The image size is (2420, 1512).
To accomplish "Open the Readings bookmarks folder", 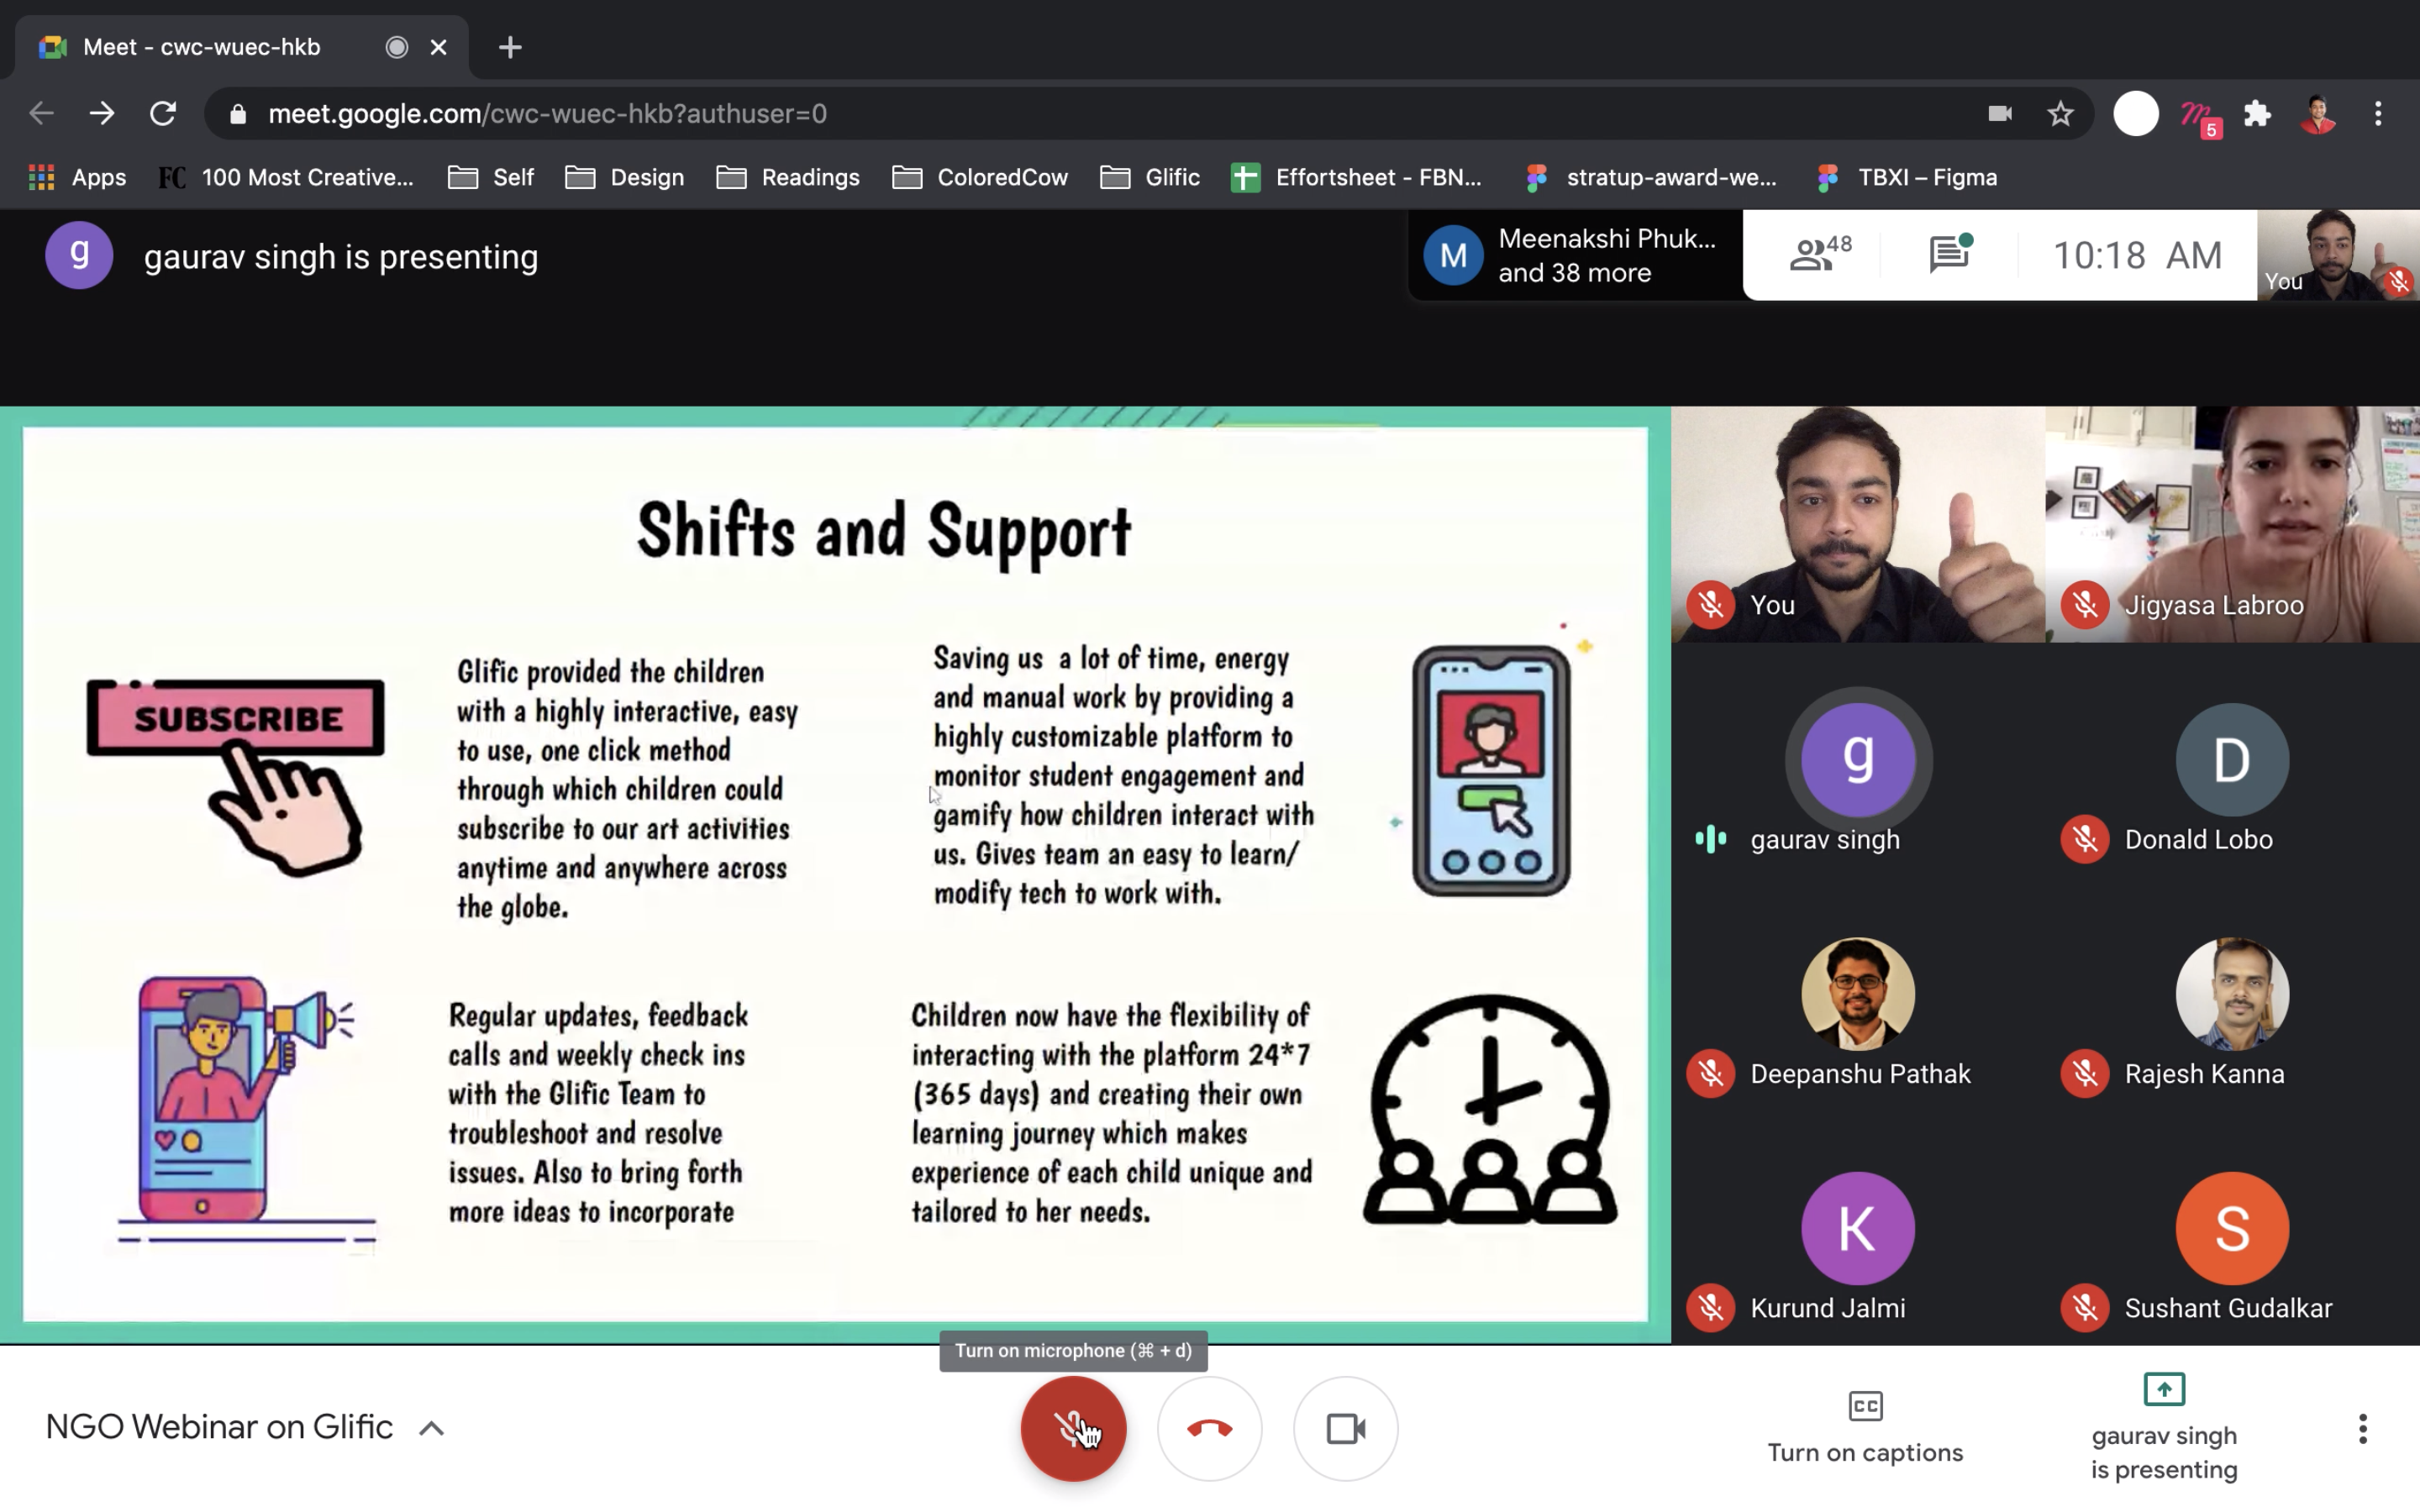I will tap(788, 177).
